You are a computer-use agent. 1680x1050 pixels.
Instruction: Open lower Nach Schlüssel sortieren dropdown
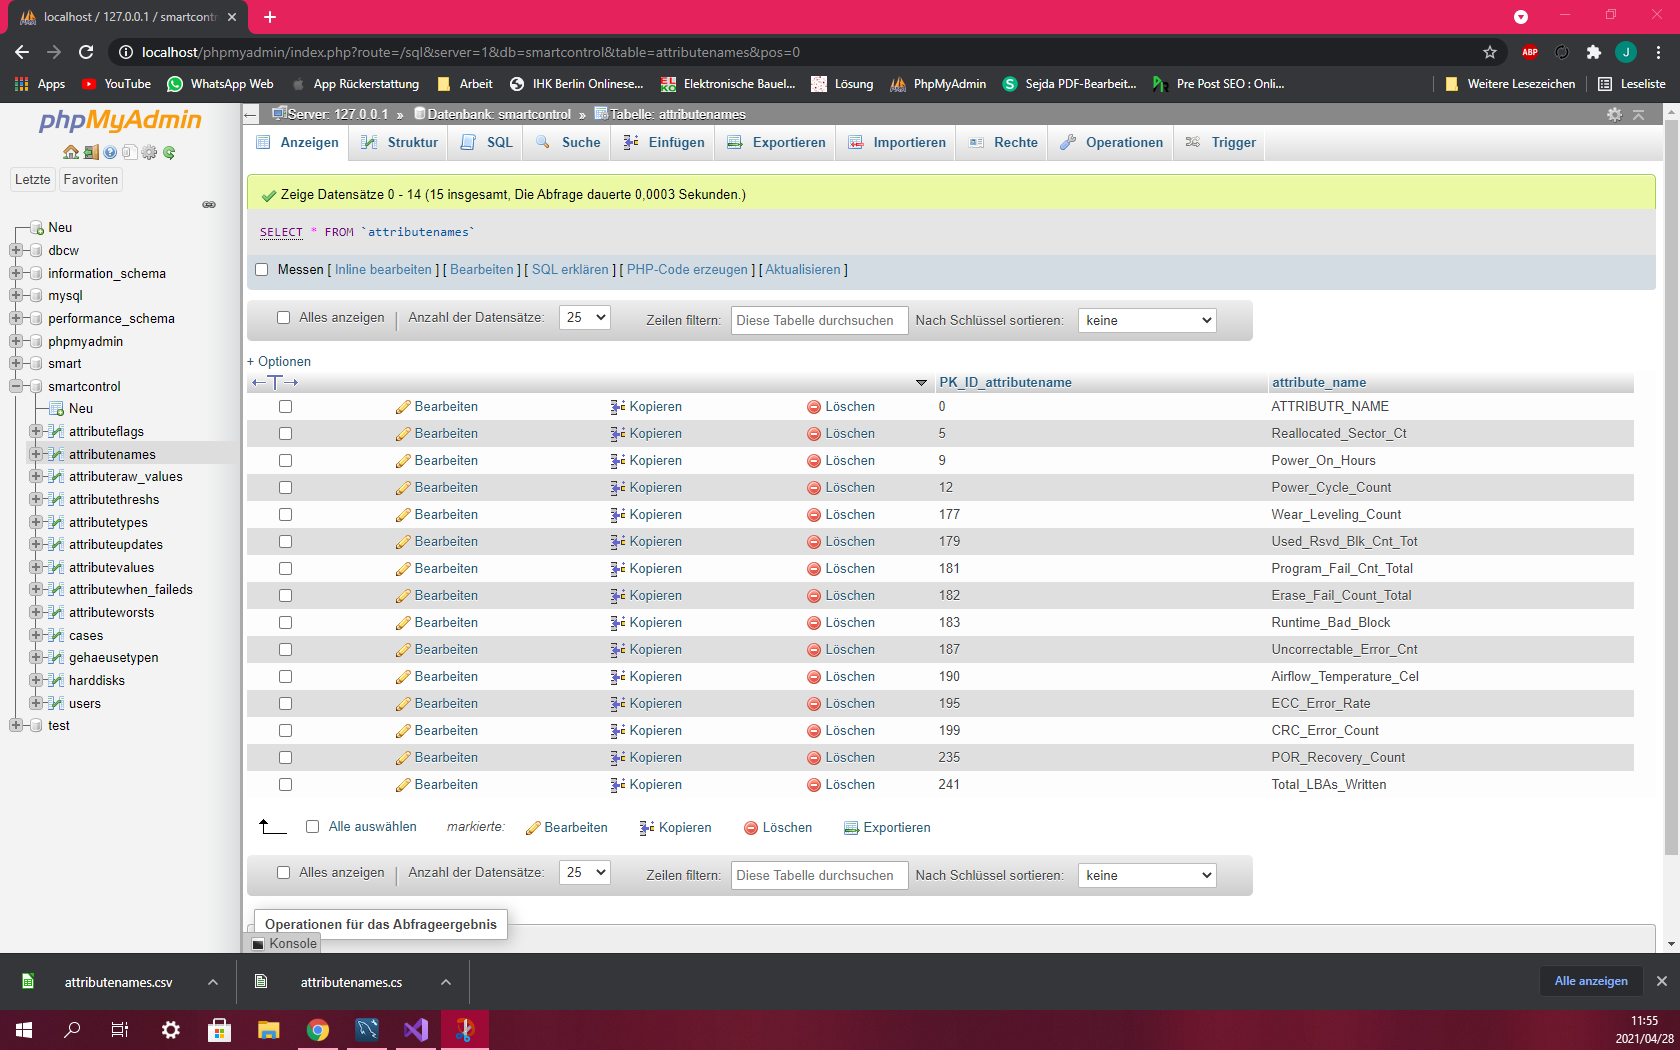tap(1147, 875)
